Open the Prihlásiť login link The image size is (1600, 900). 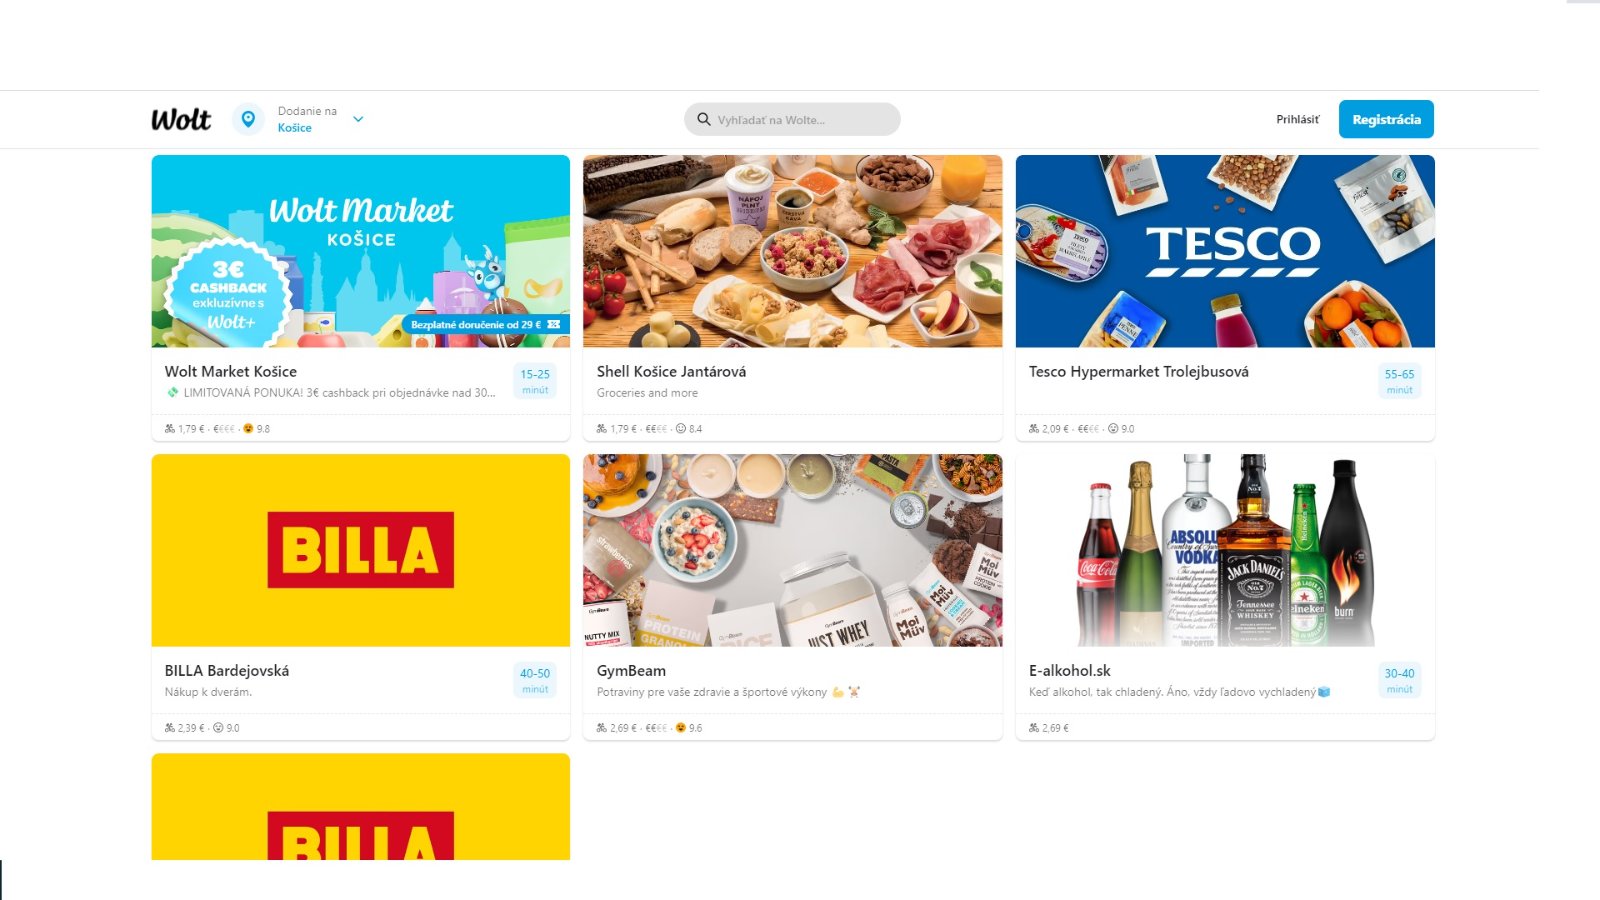[1297, 119]
